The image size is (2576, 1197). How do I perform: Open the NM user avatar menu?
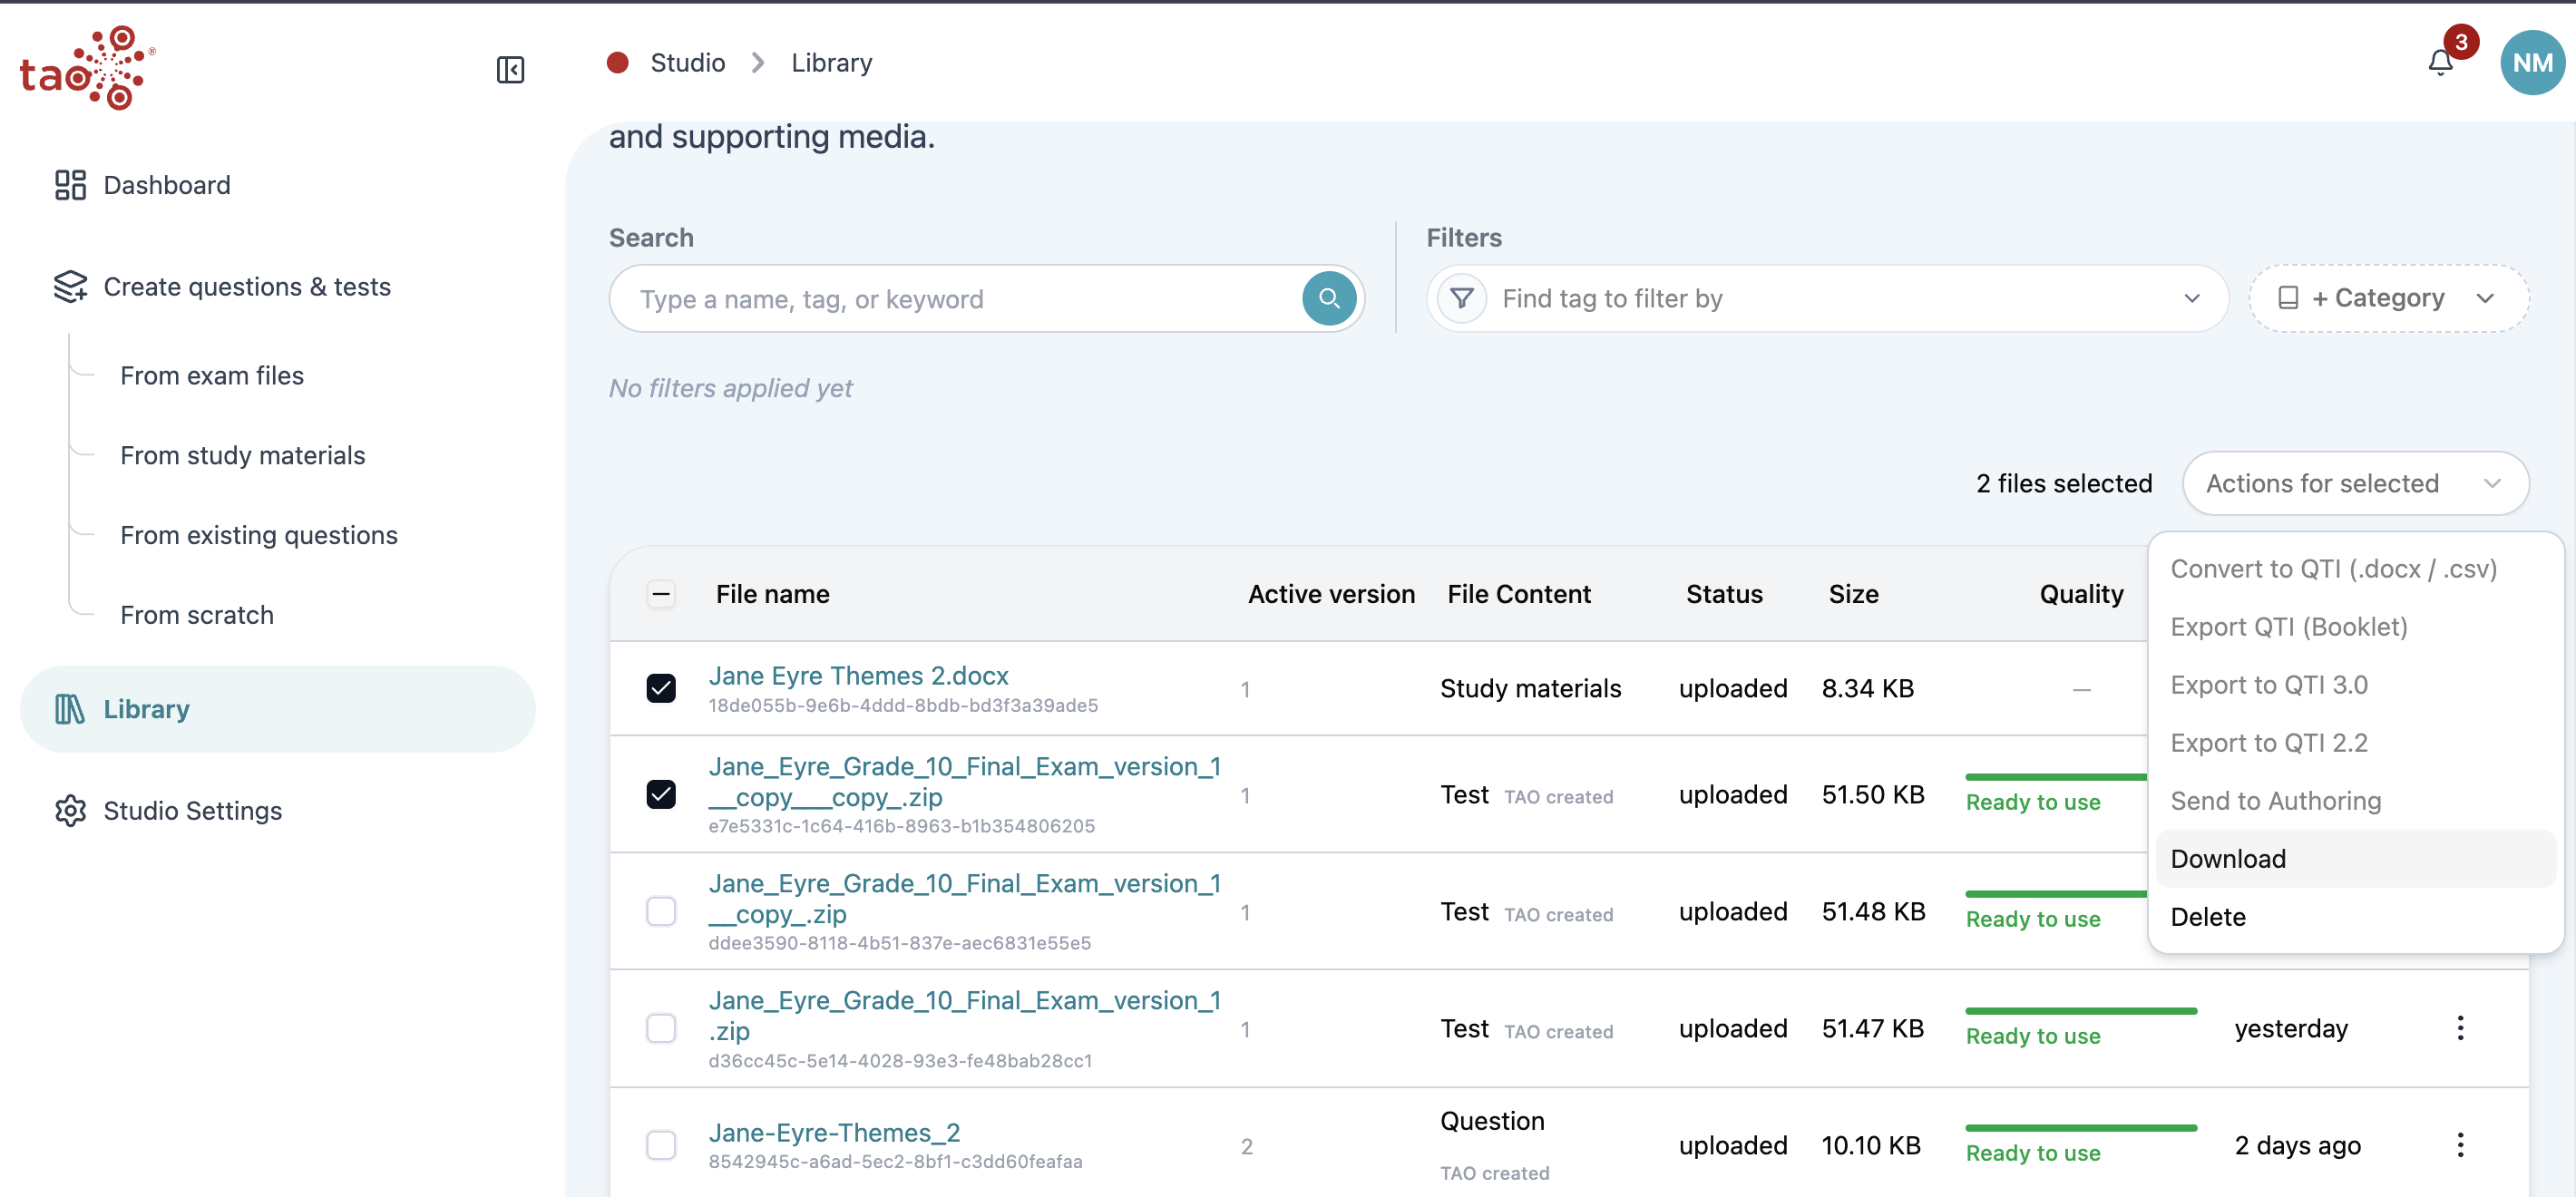(x=2532, y=63)
